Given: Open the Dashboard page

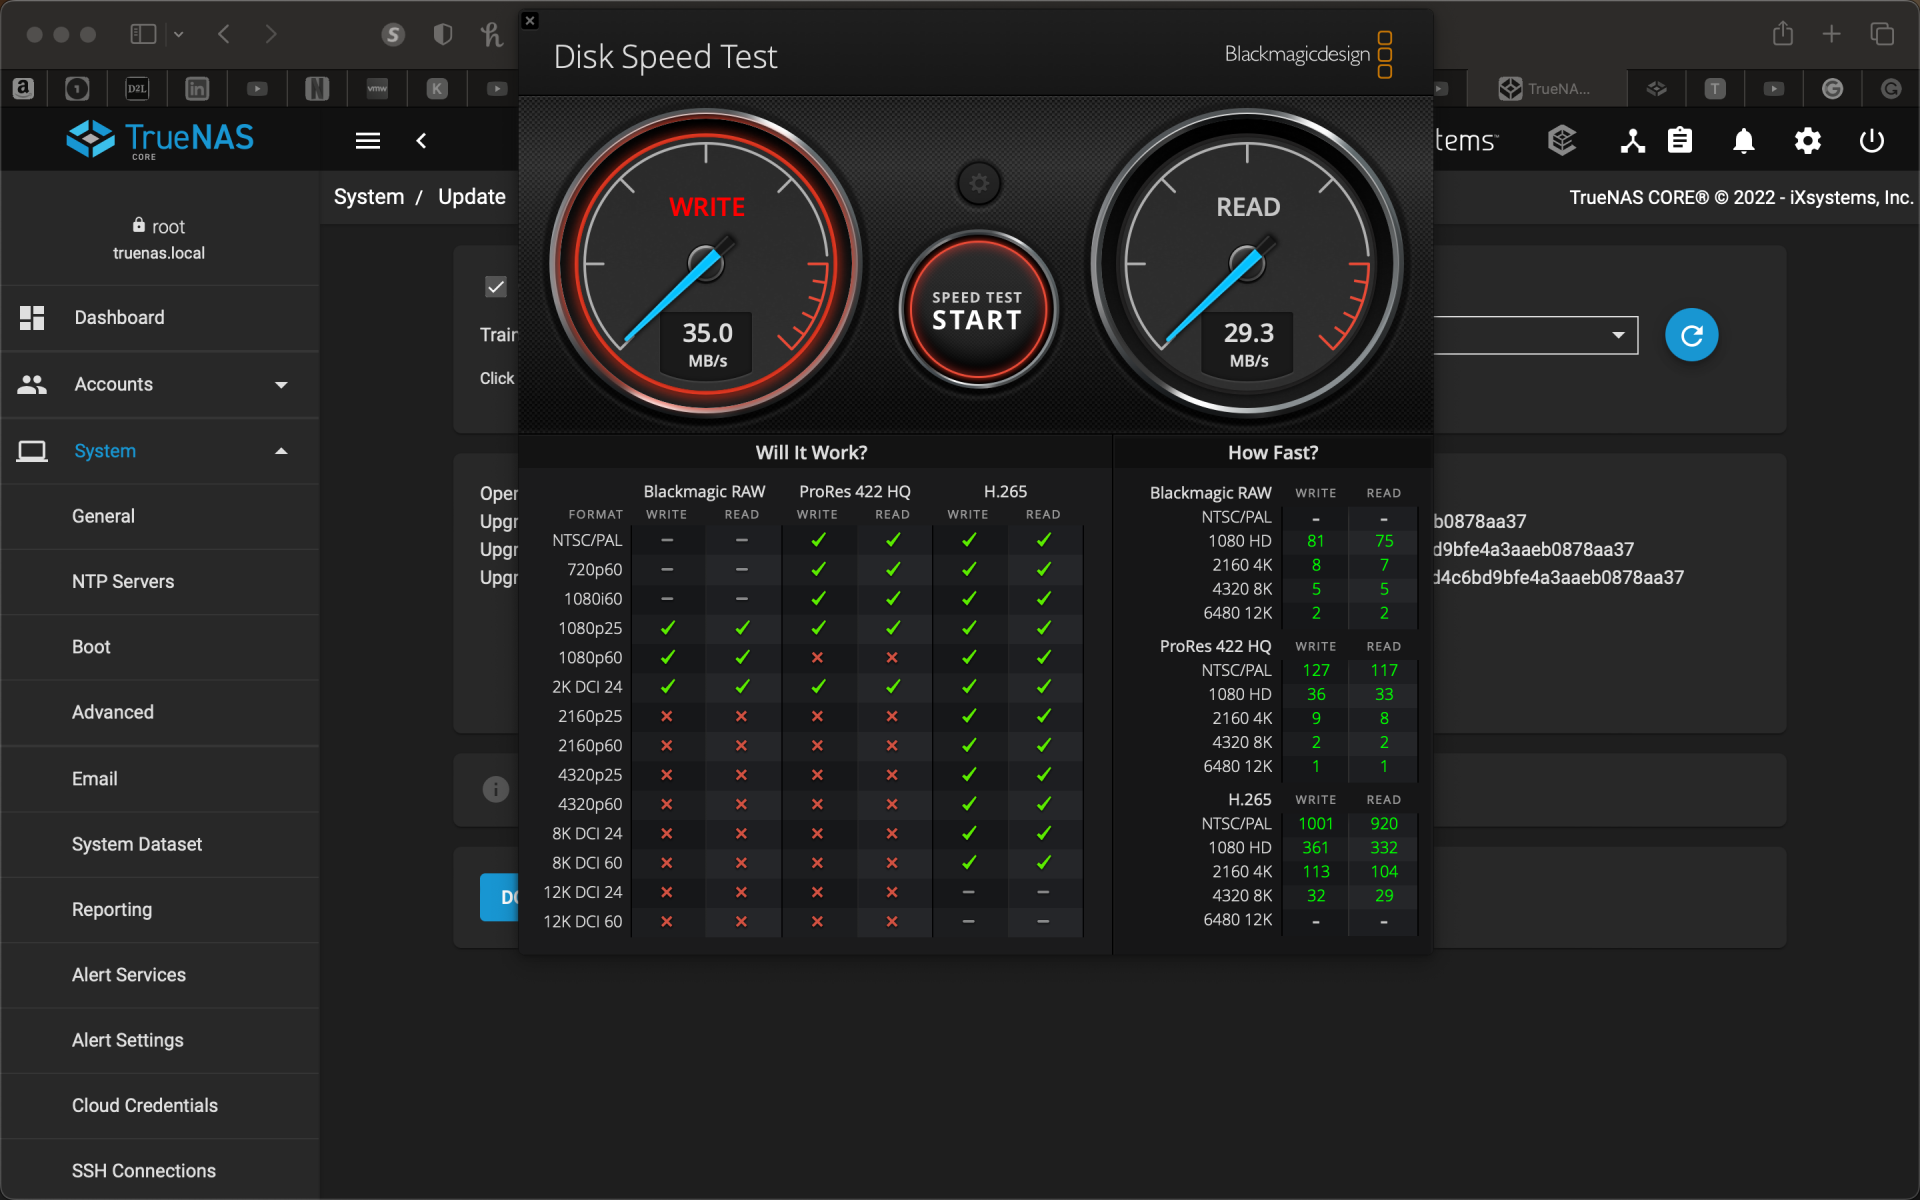Looking at the screenshot, I should [160, 318].
